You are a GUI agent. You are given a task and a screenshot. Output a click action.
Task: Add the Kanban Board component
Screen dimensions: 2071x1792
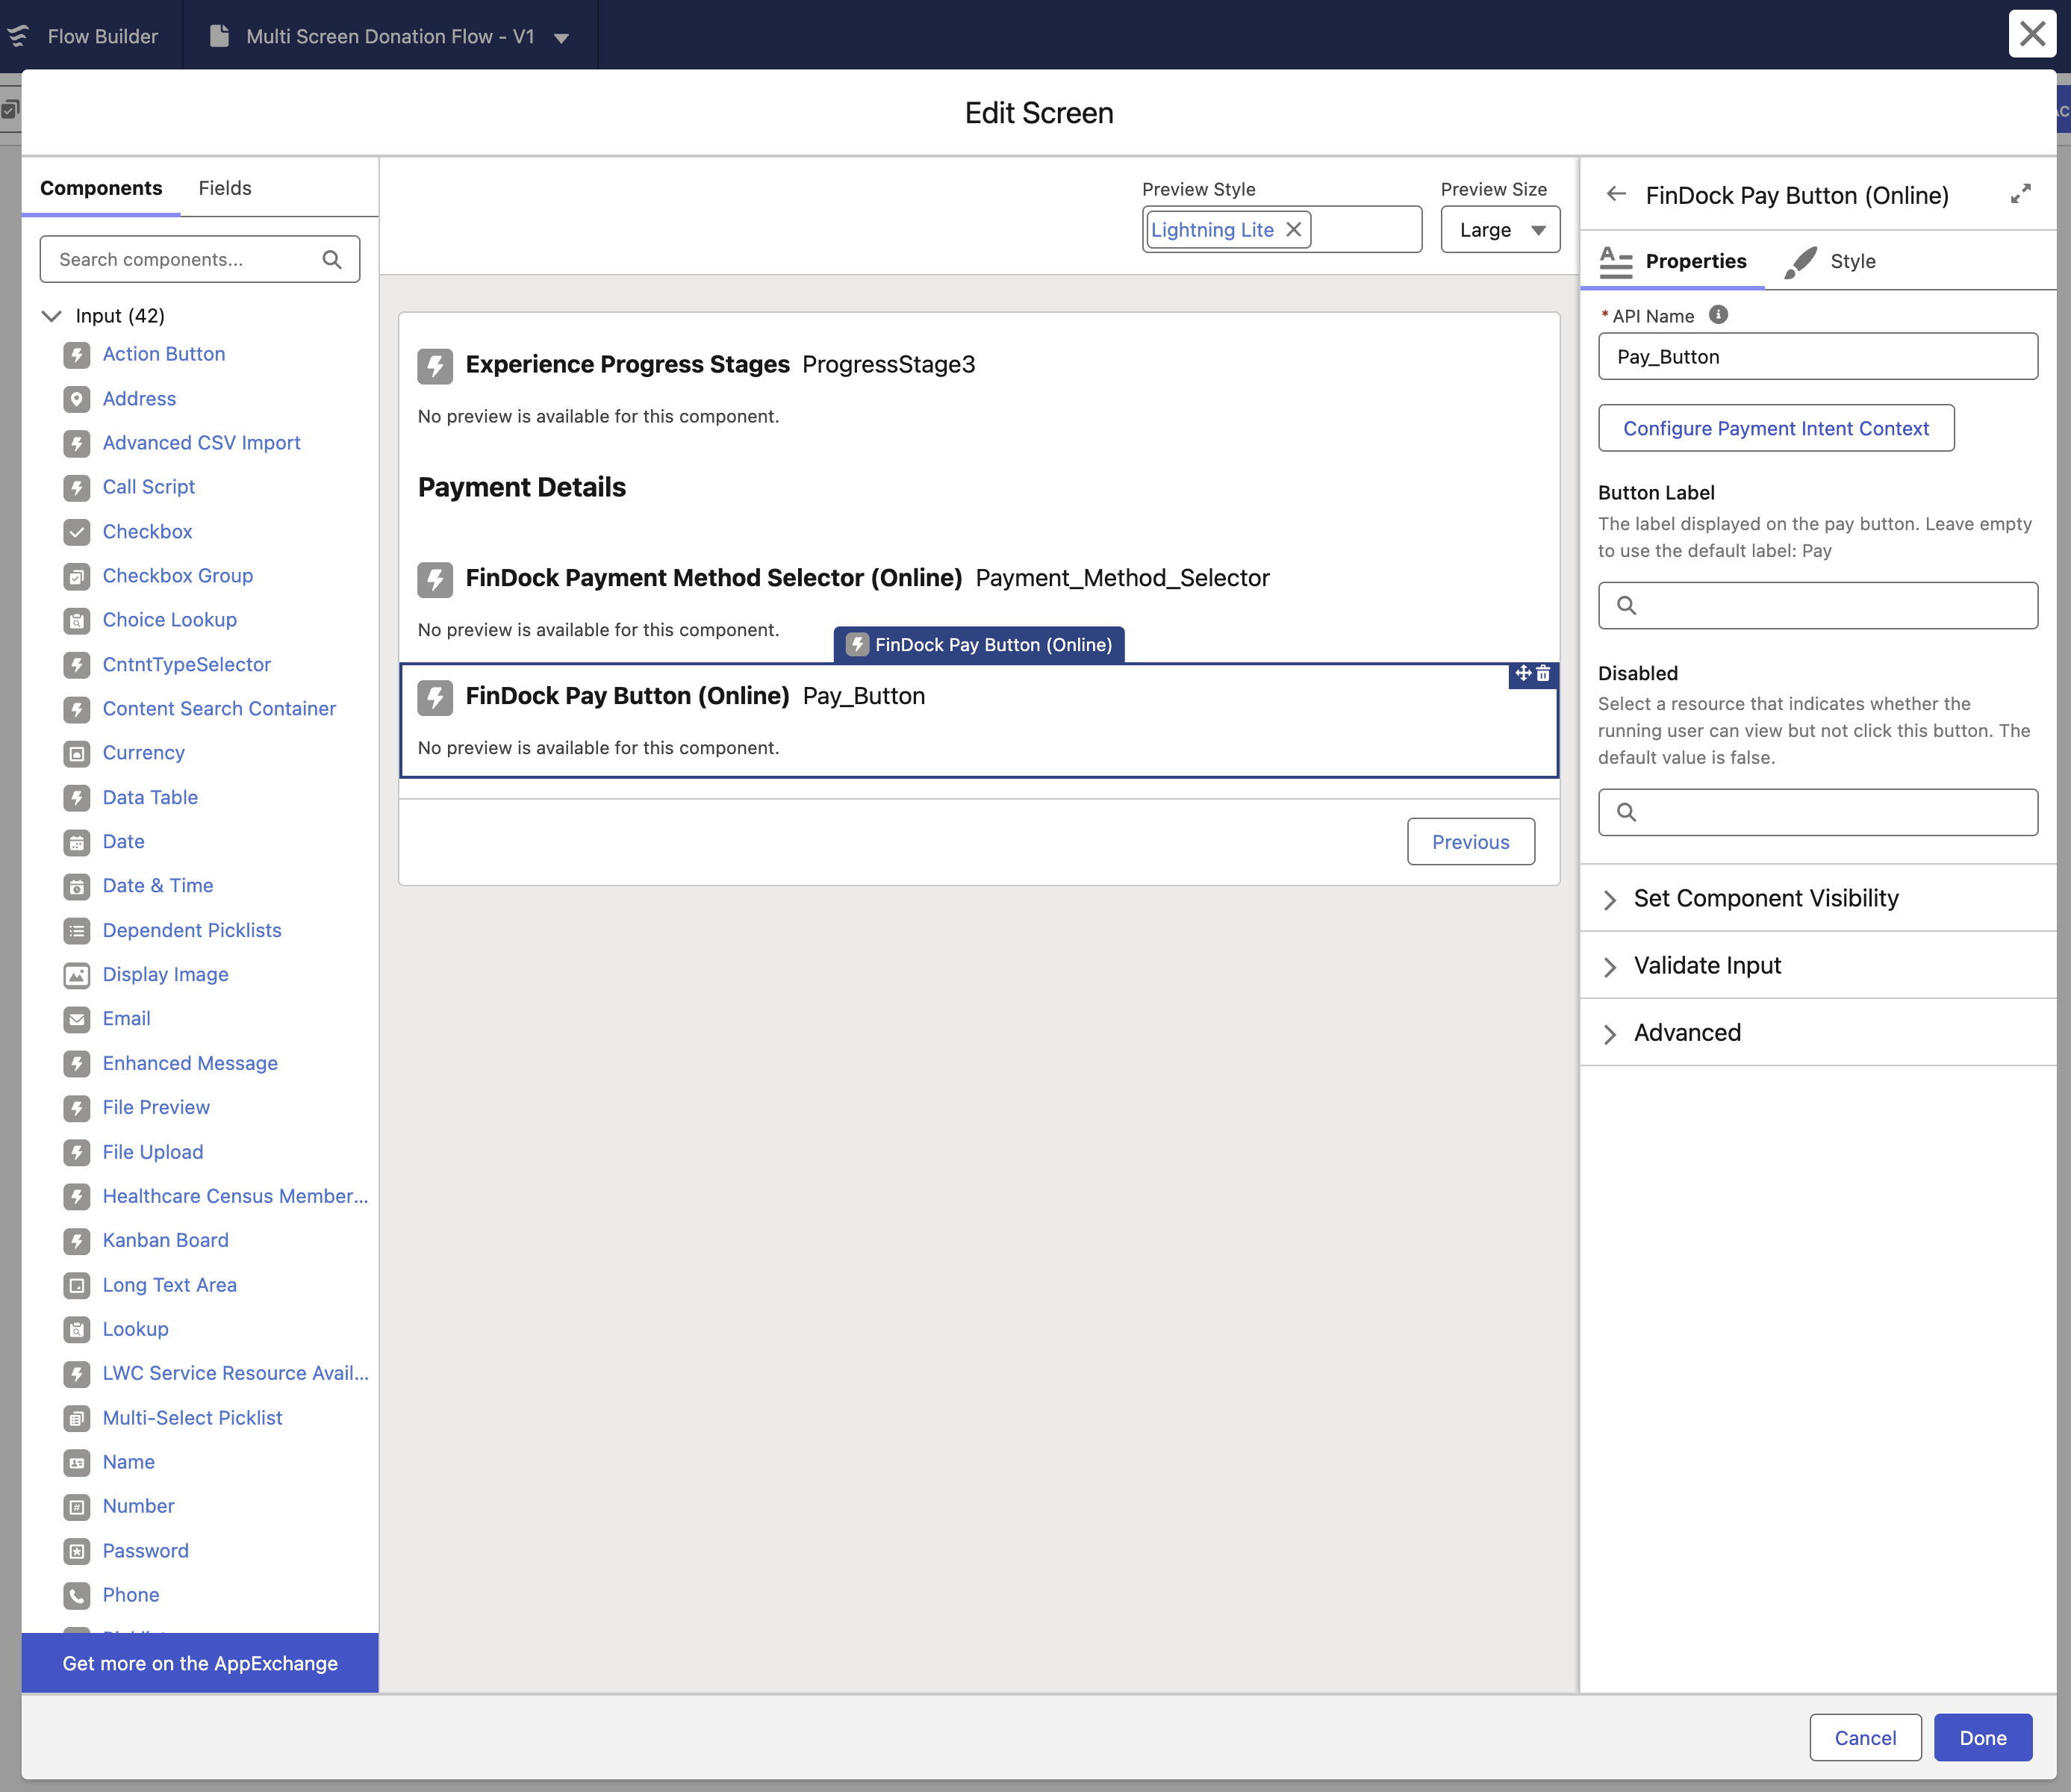(166, 1241)
